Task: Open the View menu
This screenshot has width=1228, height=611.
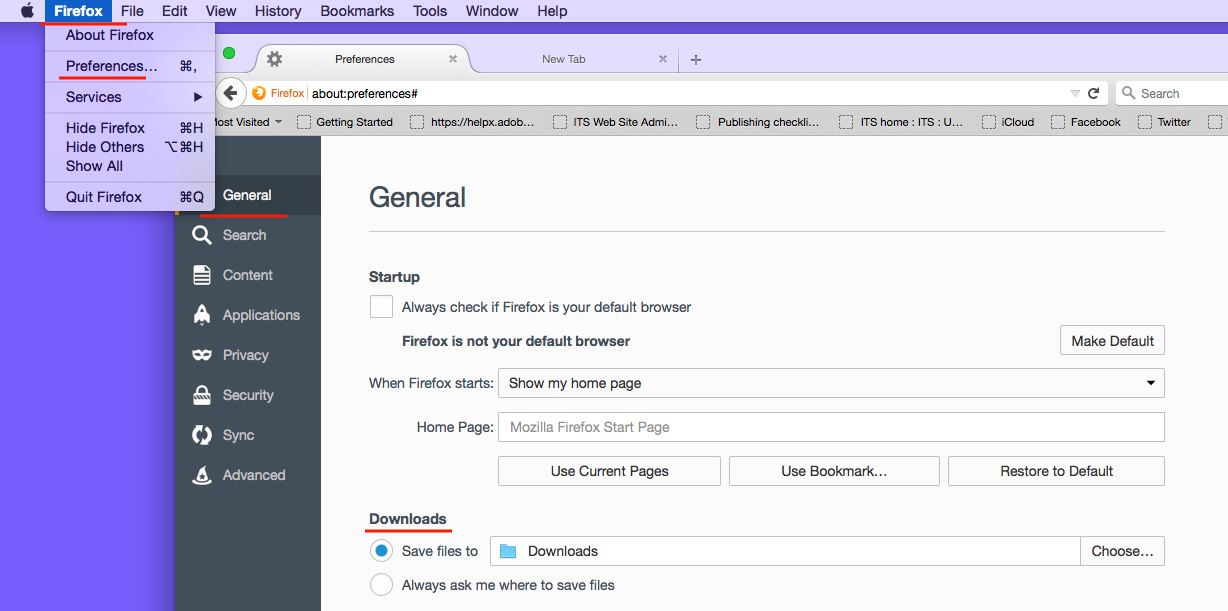Action: click(221, 11)
